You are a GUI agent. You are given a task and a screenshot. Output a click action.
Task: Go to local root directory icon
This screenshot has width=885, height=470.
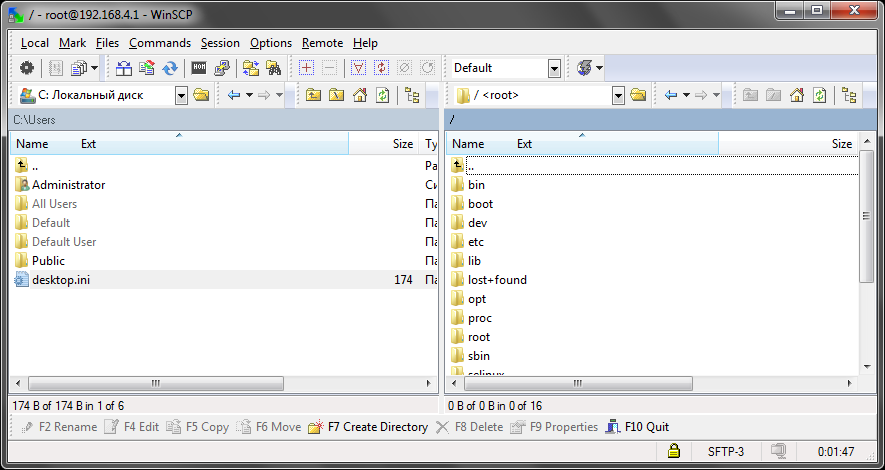(336, 95)
